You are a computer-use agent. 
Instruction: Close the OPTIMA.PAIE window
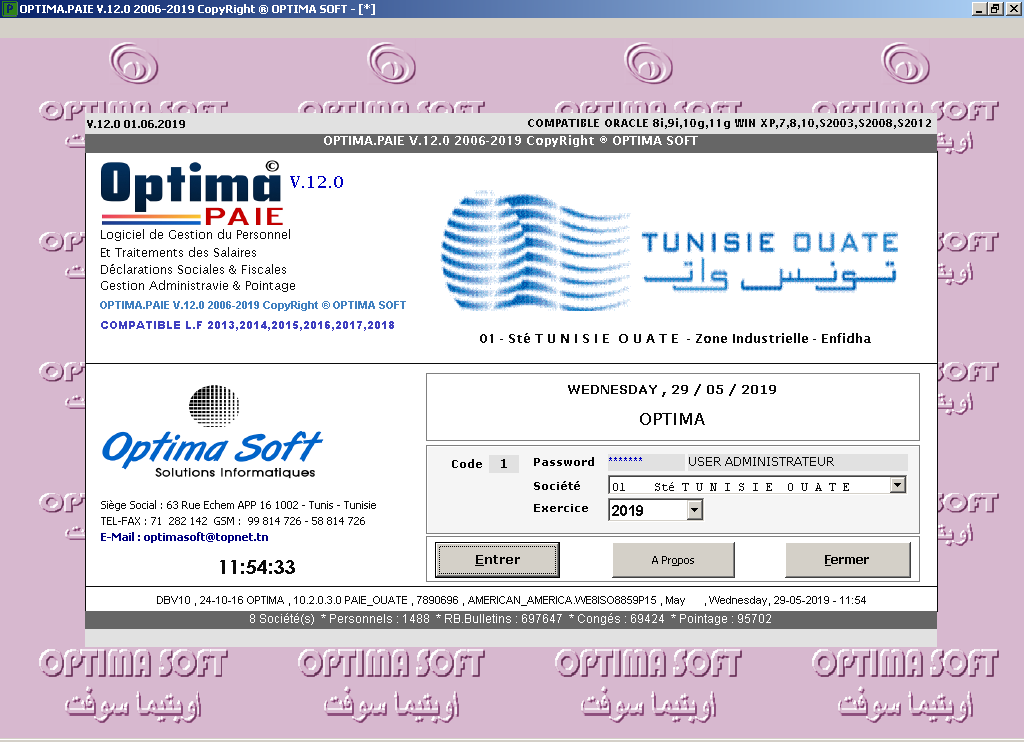coord(1012,9)
